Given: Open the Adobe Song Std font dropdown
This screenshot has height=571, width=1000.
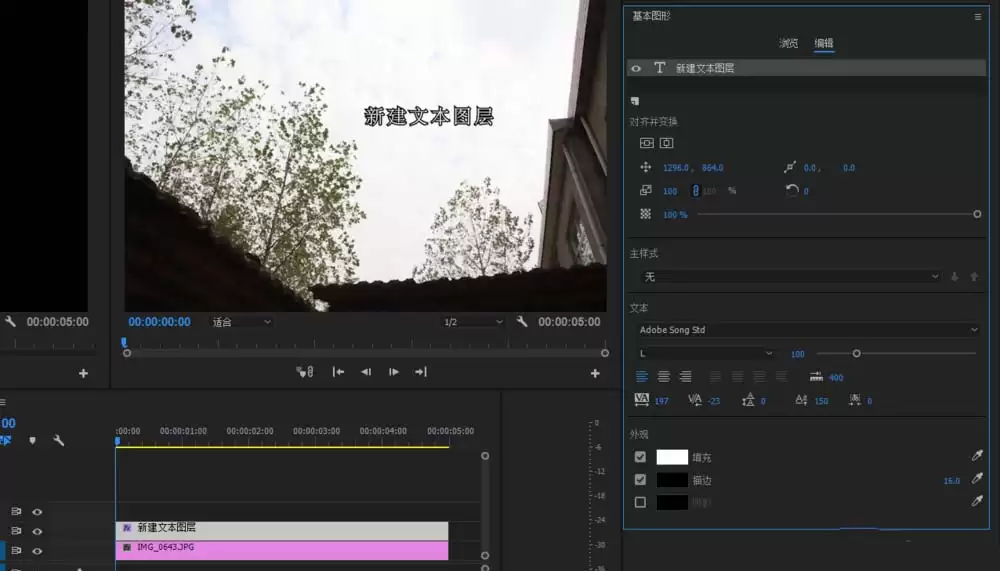Looking at the screenshot, I should (x=808, y=330).
